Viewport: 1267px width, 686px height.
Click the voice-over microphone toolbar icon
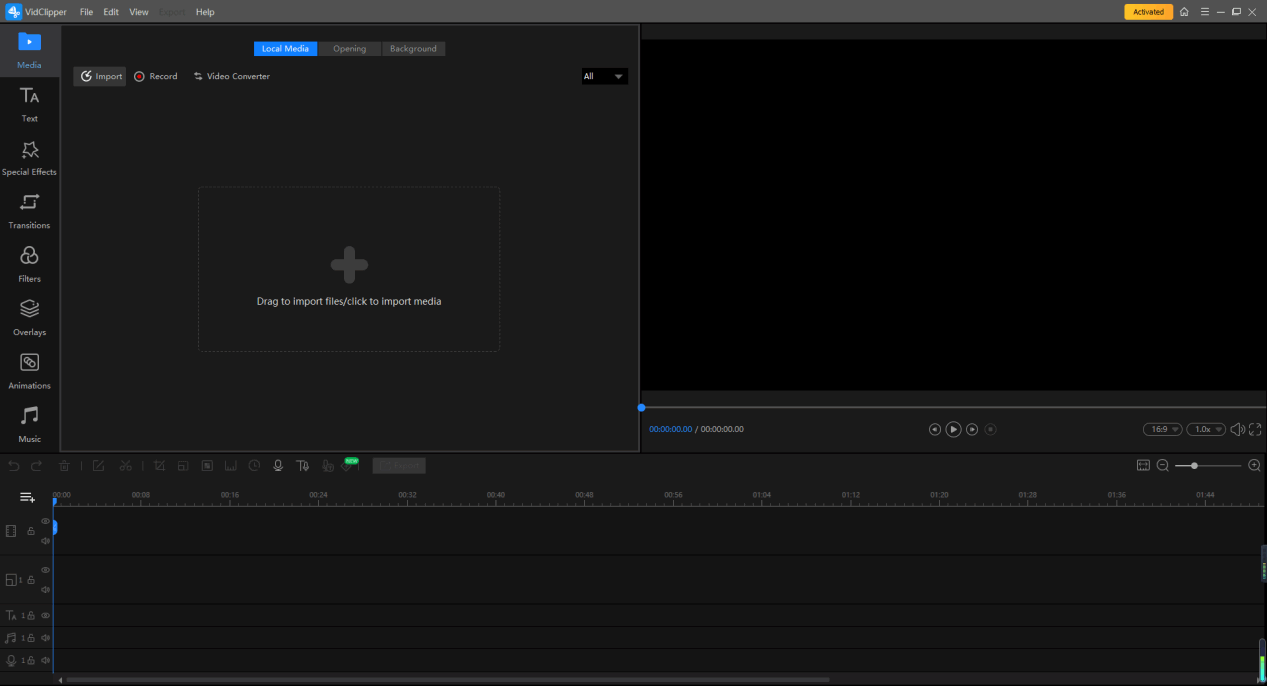[x=278, y=466]
